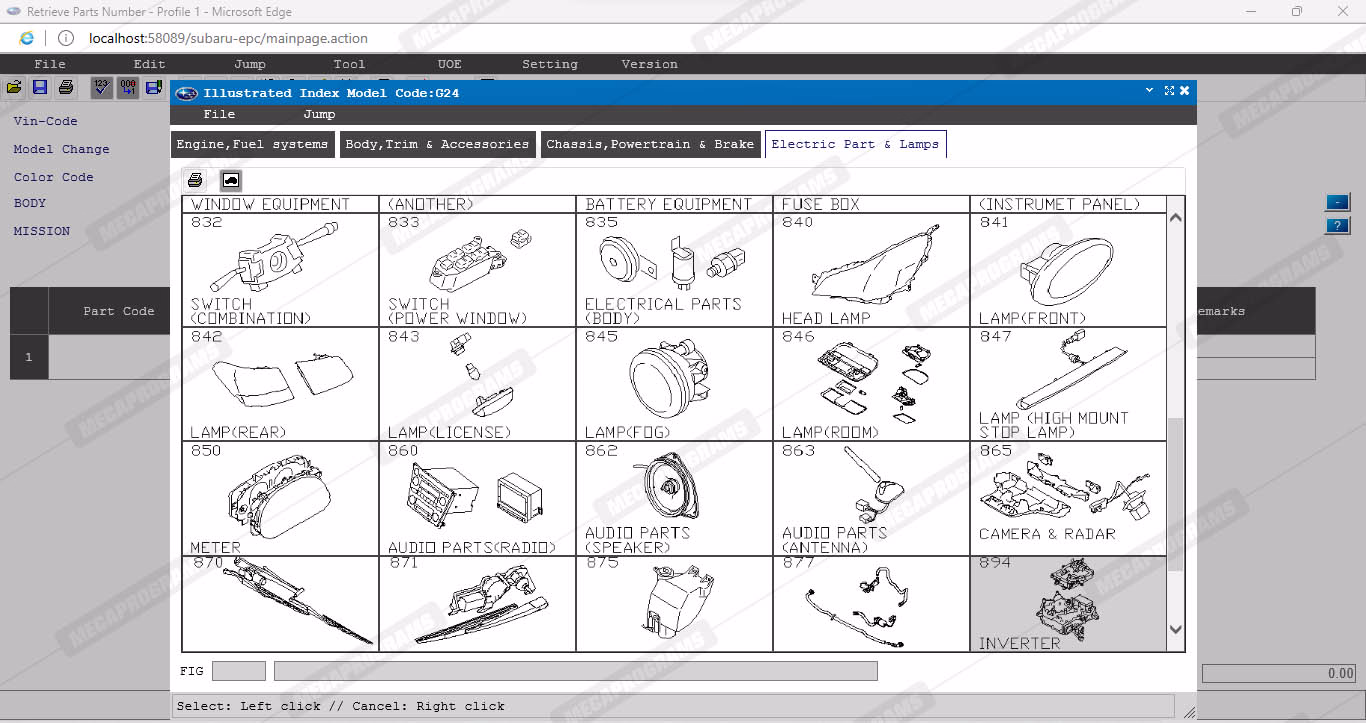Pick the 894 INVERTER illustration

coord(1067,604)
